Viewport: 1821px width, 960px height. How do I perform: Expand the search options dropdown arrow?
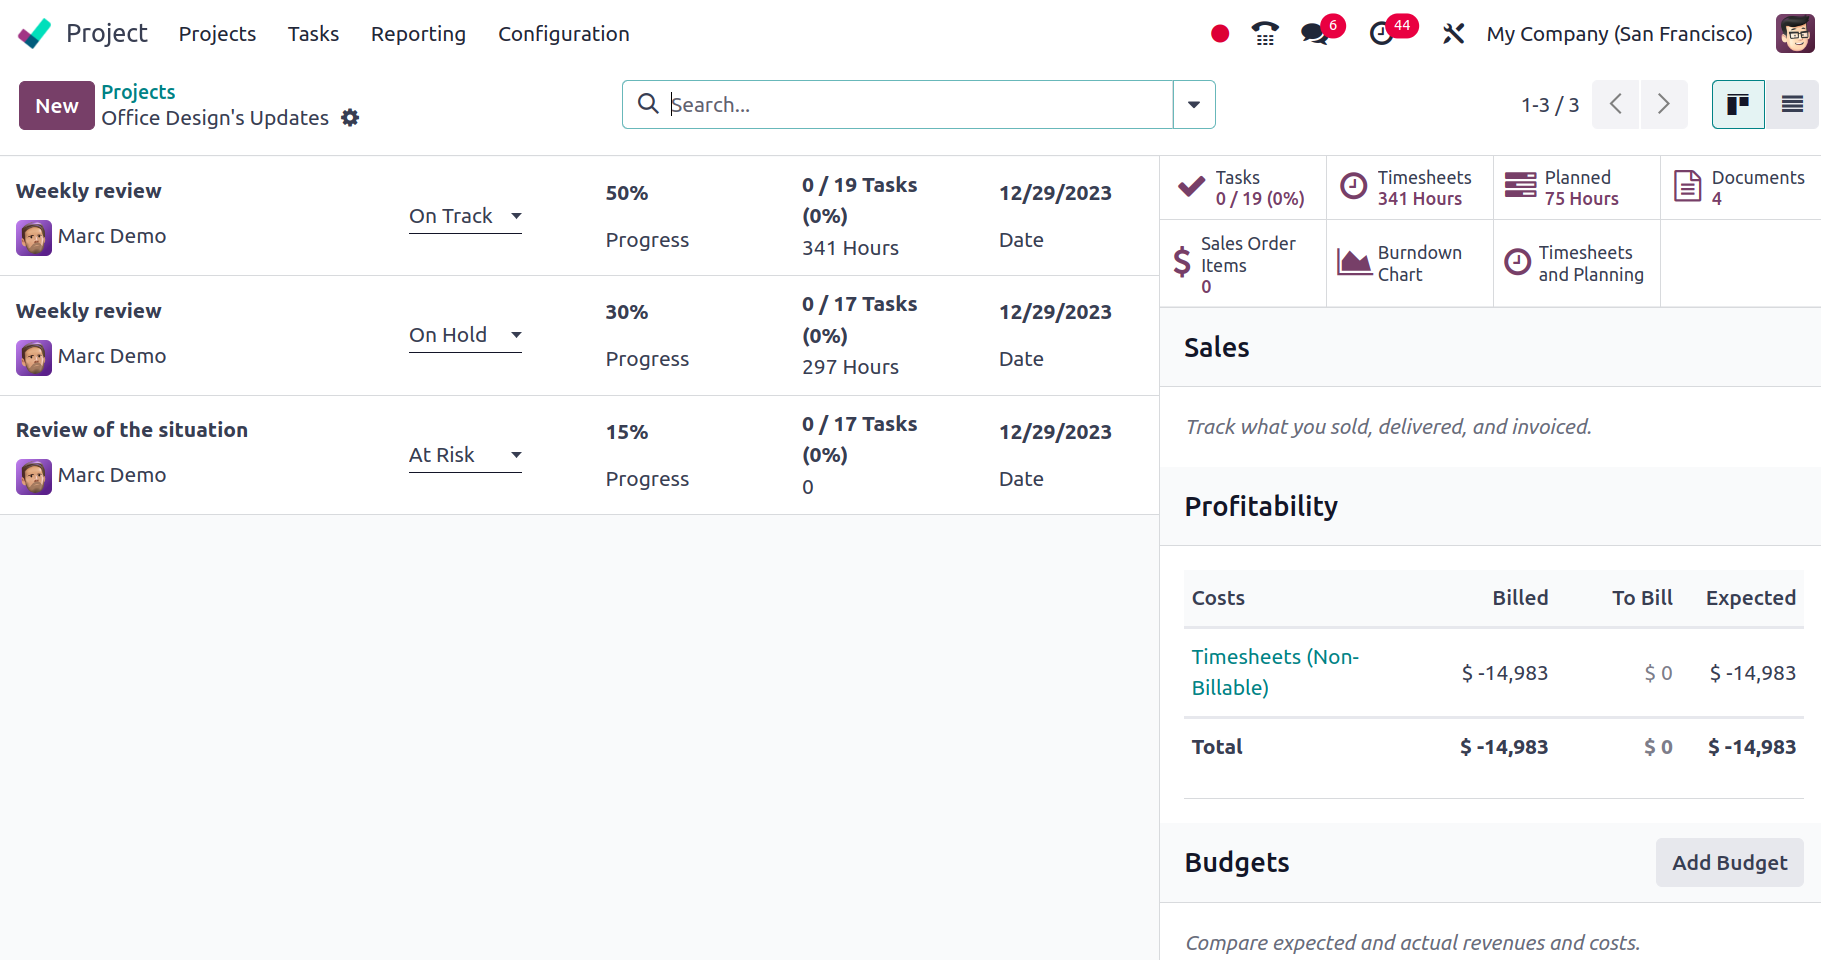click(x=1194, y=105)
